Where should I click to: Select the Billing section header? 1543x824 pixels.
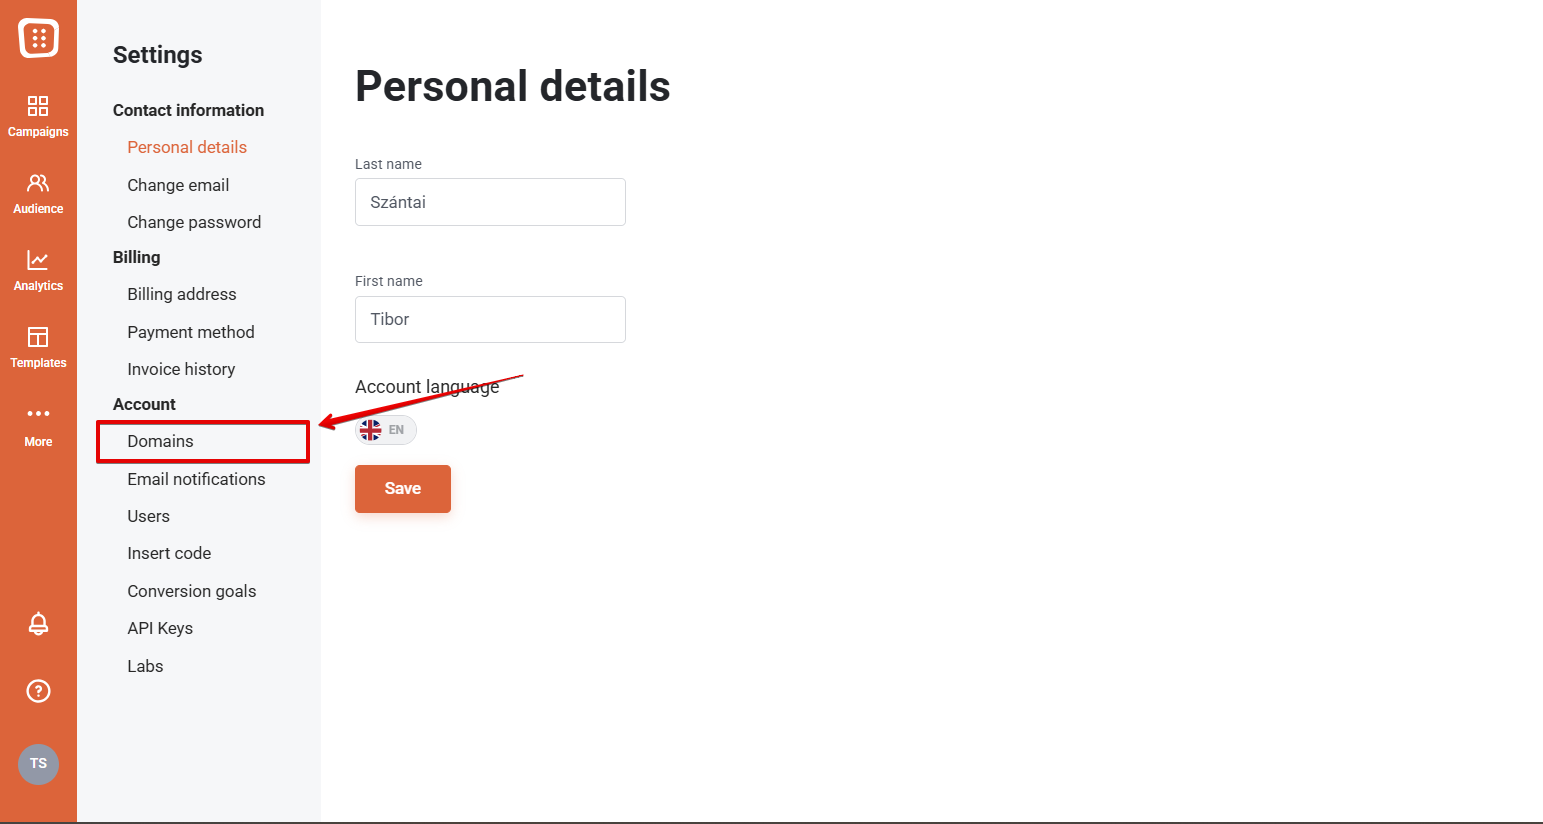coord(136,257)
